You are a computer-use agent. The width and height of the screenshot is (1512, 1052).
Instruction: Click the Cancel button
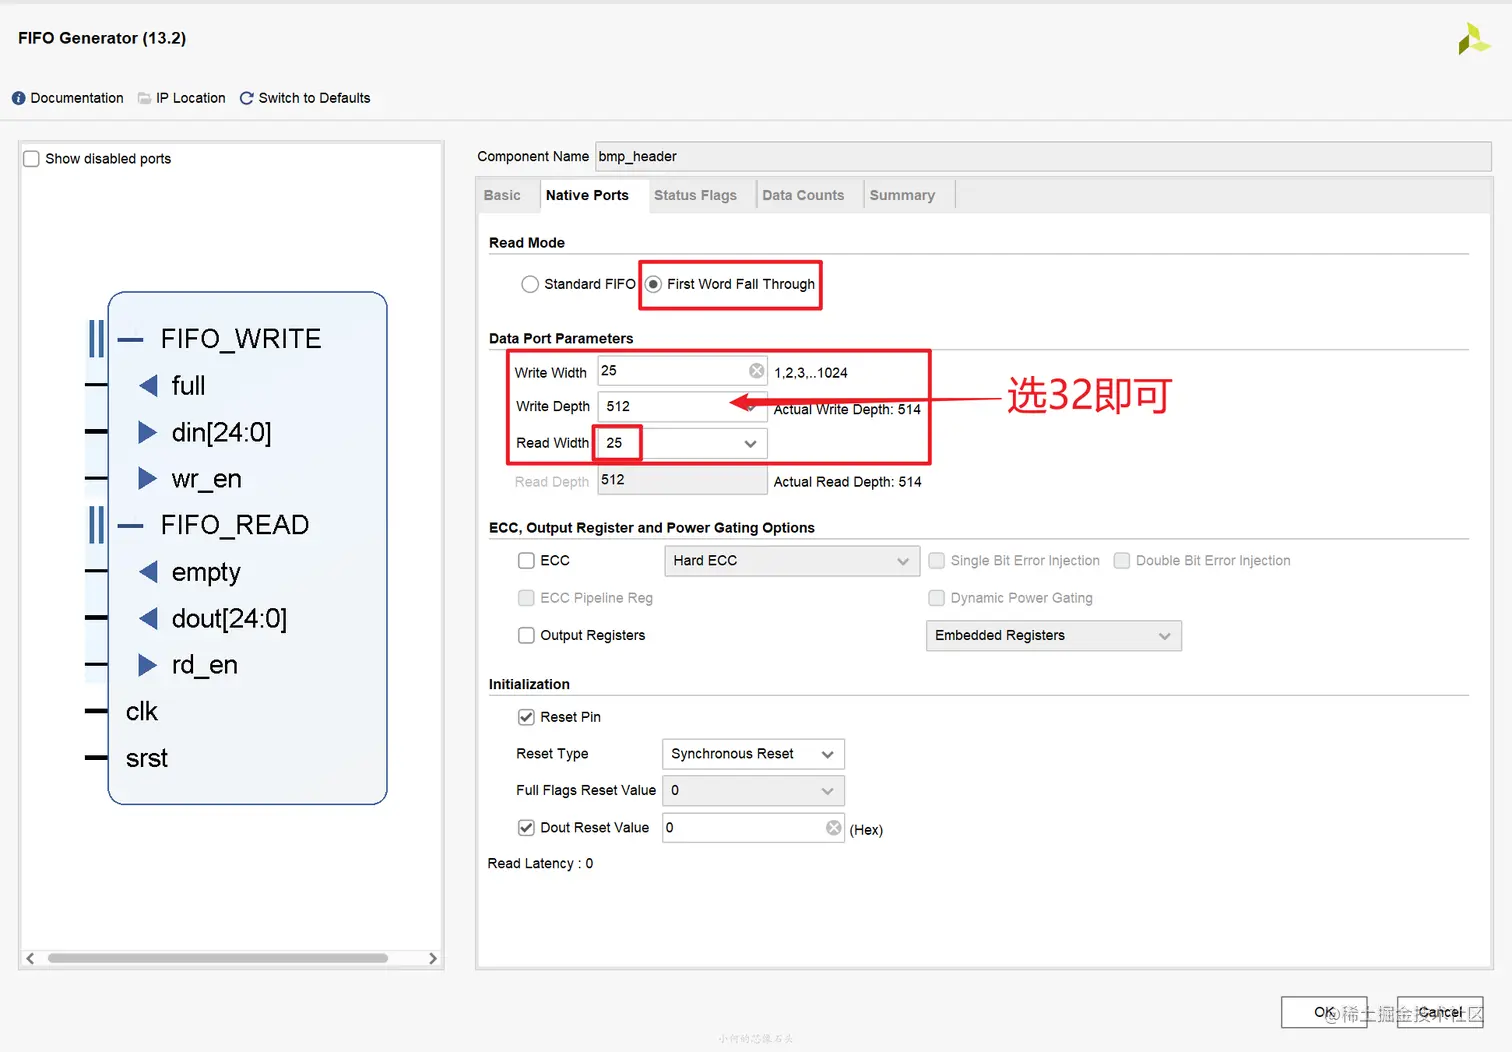pyautogui.click(x=1440, y=1012)
